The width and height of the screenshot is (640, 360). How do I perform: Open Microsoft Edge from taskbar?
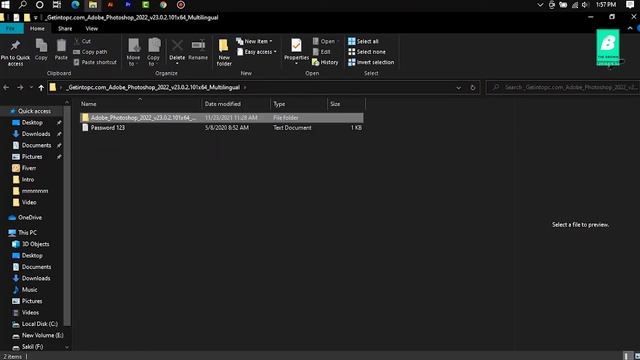(75, 5)
